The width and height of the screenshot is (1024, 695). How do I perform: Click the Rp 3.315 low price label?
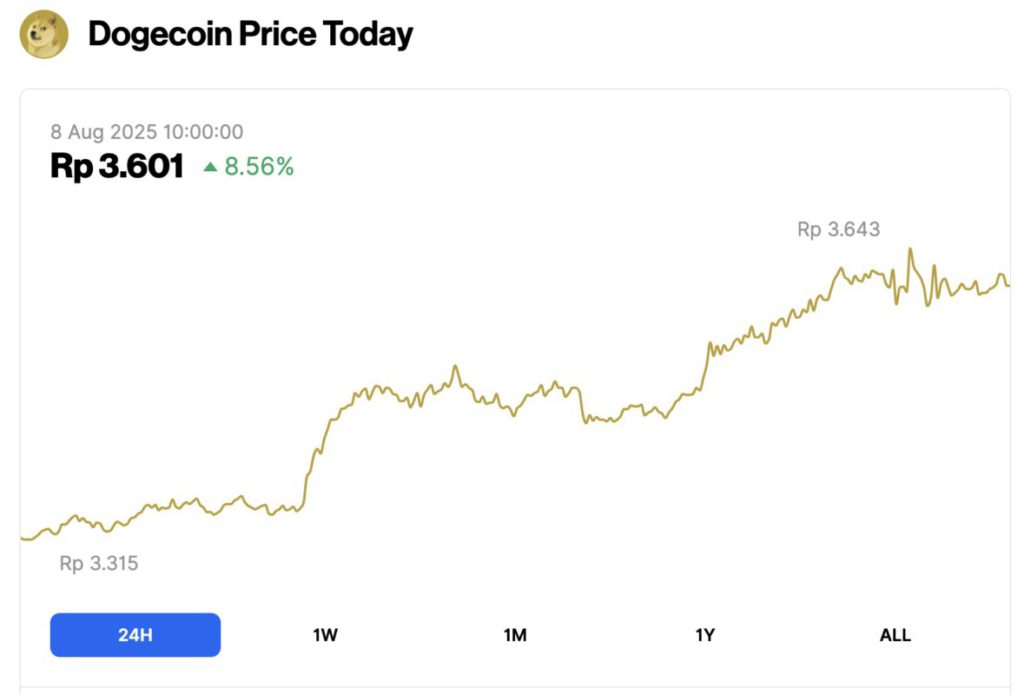[x=97, y=564]
